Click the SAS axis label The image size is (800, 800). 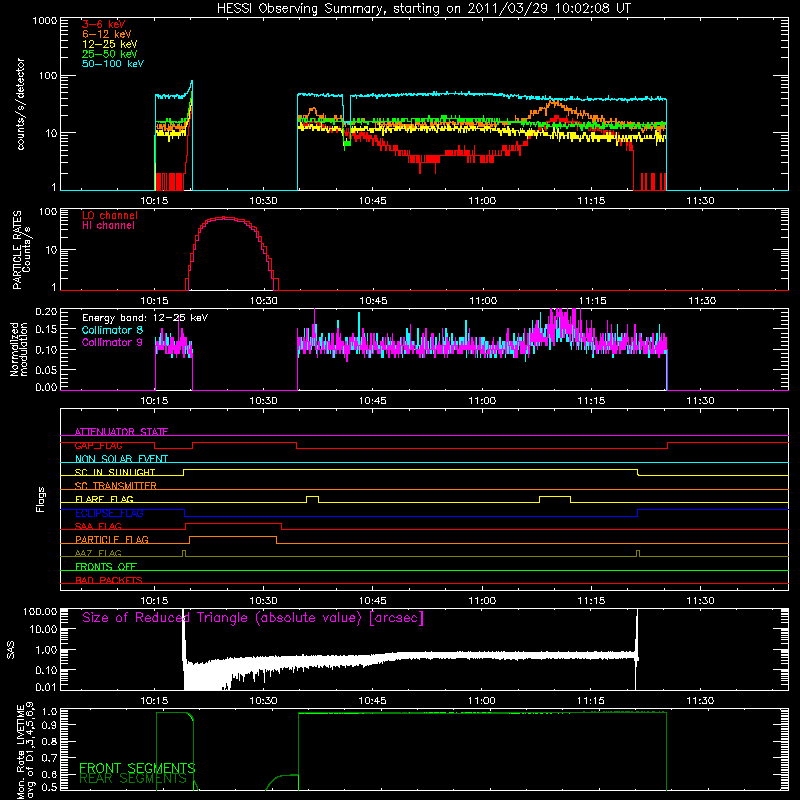coord(11,649)
